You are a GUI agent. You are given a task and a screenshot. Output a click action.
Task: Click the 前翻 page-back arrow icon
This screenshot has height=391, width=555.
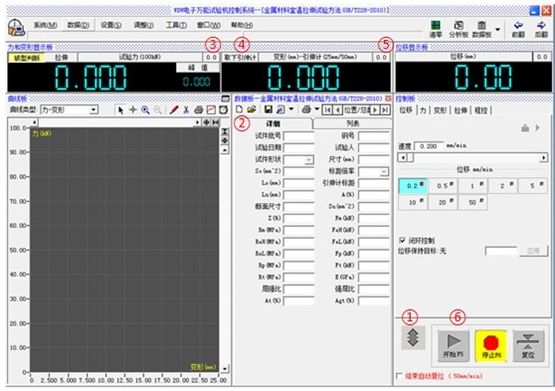pos(518,29)
